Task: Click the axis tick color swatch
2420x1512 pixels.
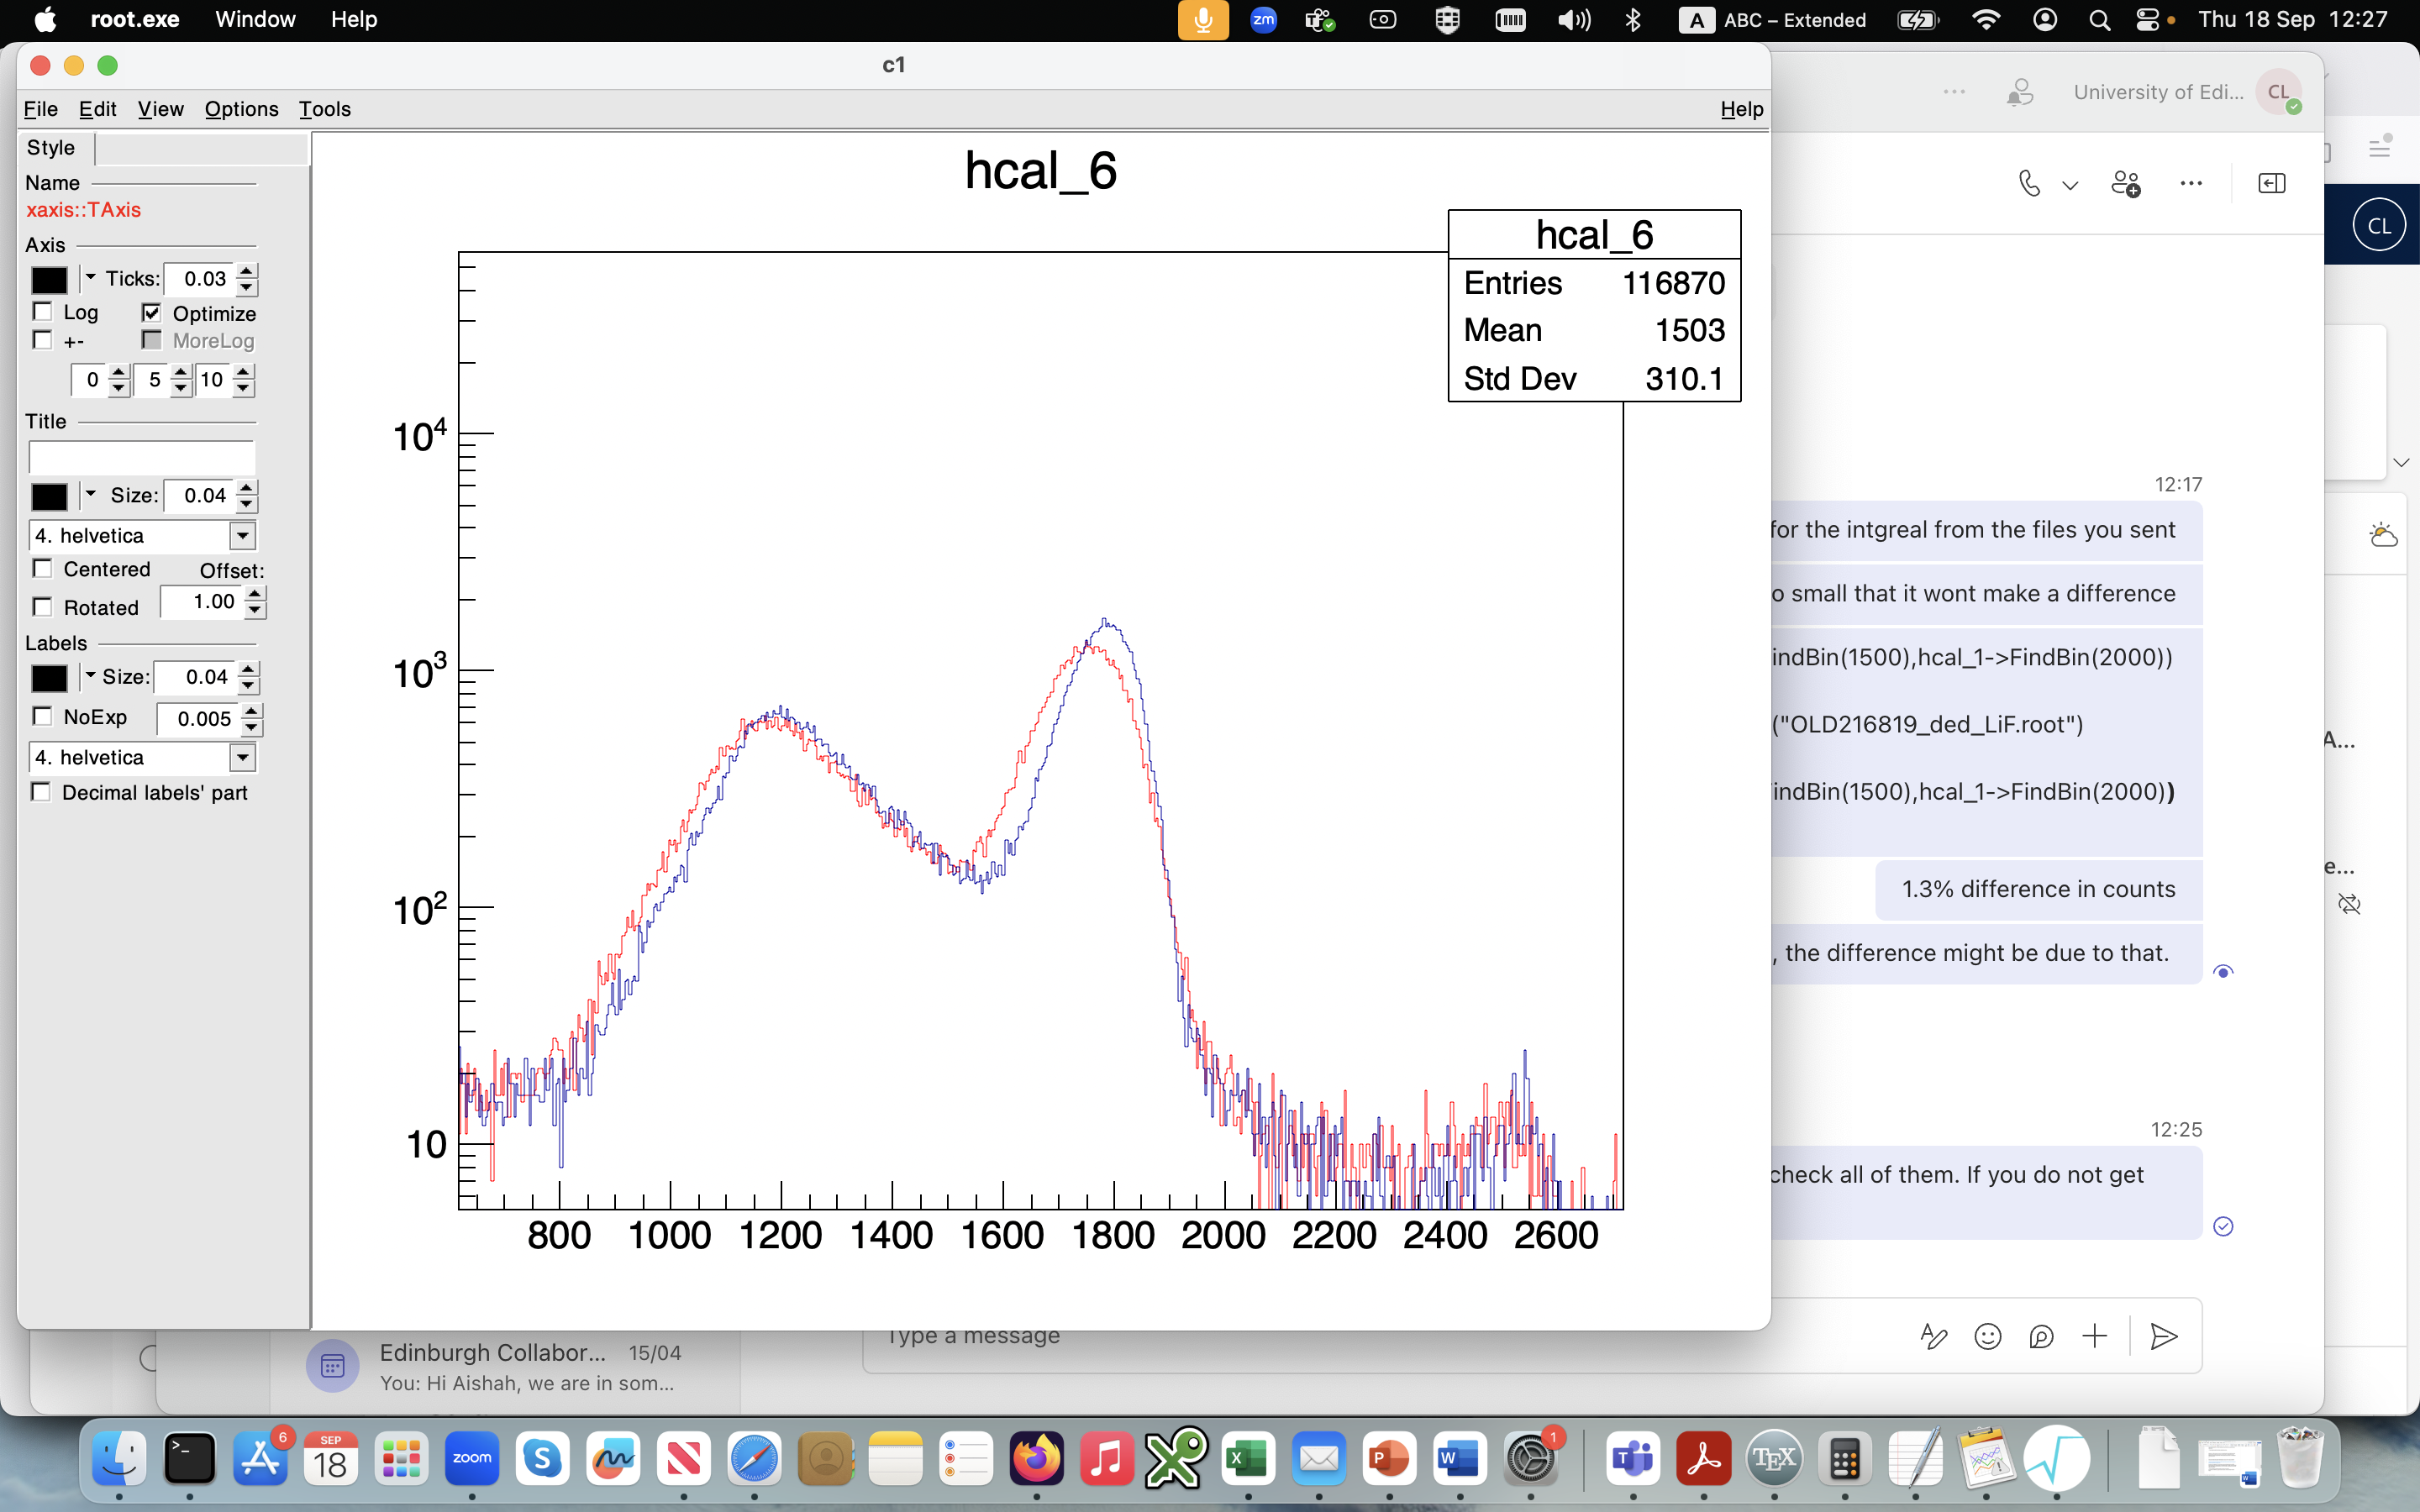Action: point(50,279)
